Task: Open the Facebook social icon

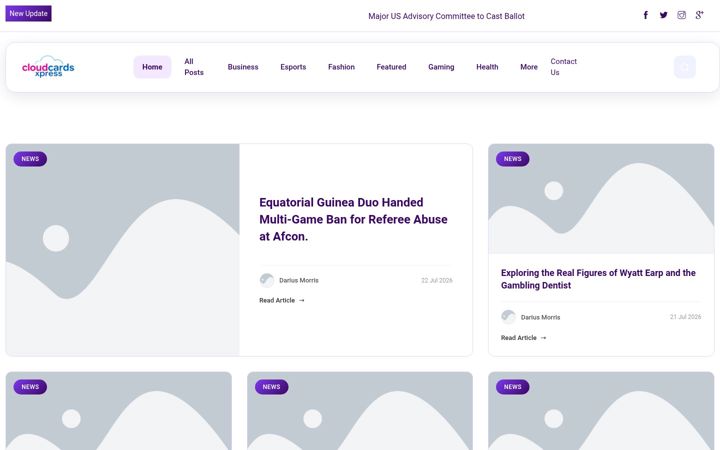Action: [x=645, y=15]
